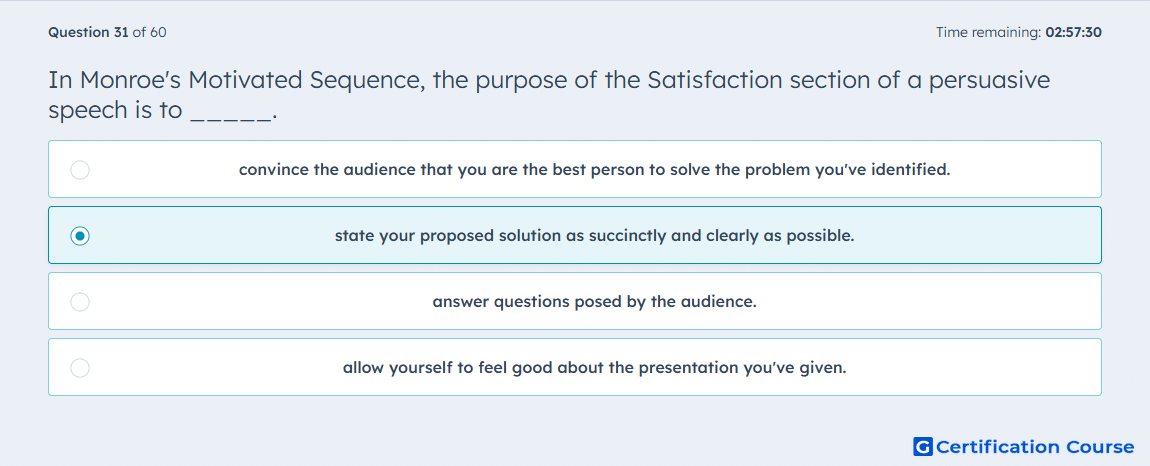Select the radio button for 'convince the audience'
The height and width of the screenshot is (466, 1150).
[x=80, y=170]
